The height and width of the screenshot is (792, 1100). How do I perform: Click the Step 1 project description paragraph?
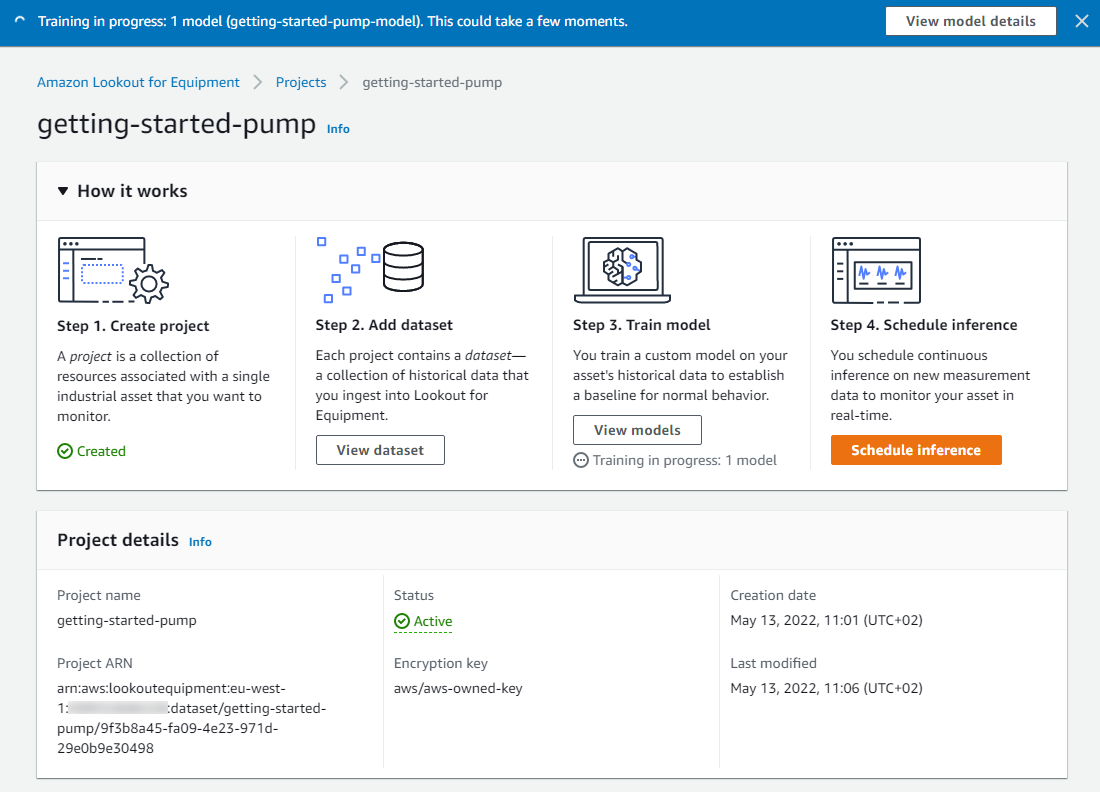point(163,386)
